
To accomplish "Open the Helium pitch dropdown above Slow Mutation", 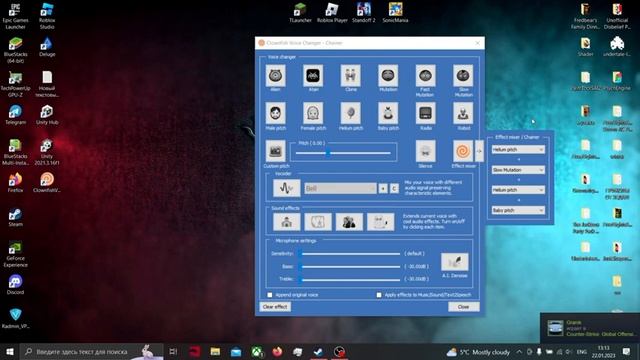I will click(518, 149).
